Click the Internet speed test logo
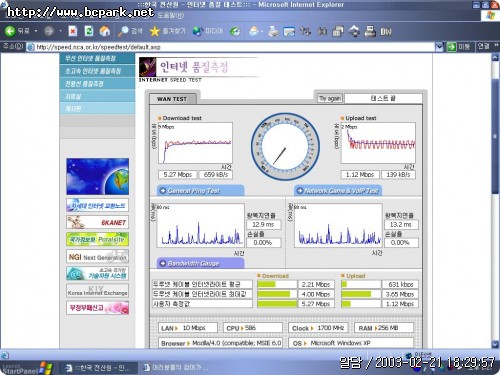This screenshot has width=500, height=375. click(199, 70)
